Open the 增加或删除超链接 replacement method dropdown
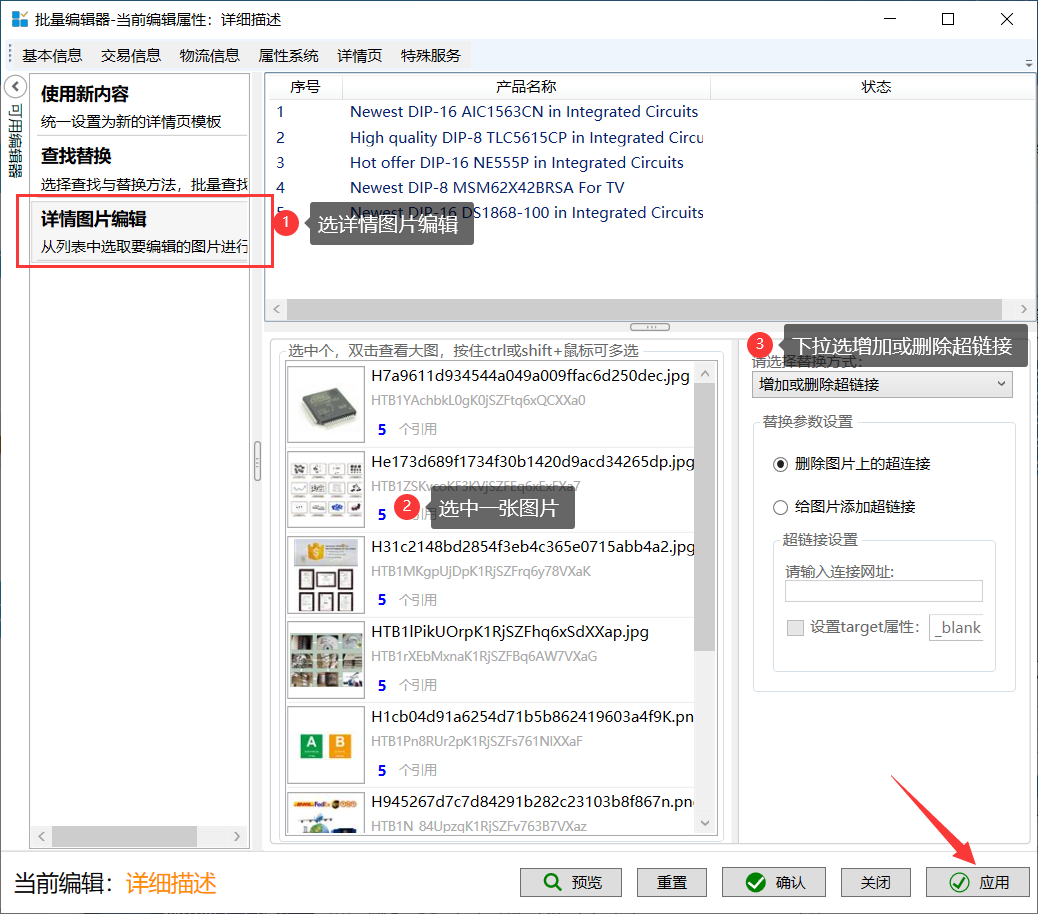This screenshot has width=1038, height=914. (x=881, y=384)
